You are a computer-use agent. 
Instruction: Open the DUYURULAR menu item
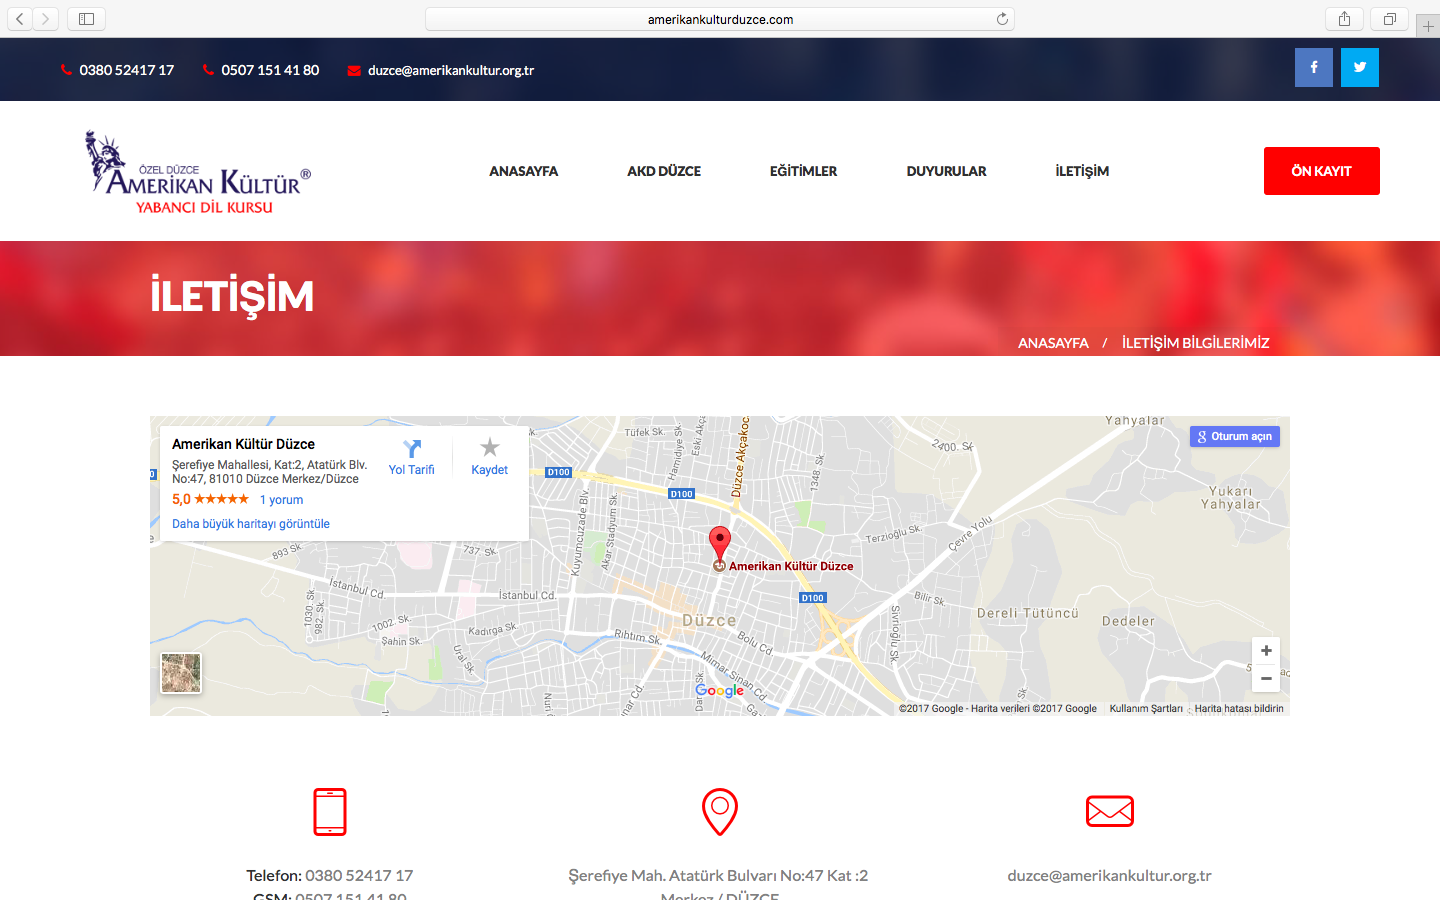[x=946, y=171]
